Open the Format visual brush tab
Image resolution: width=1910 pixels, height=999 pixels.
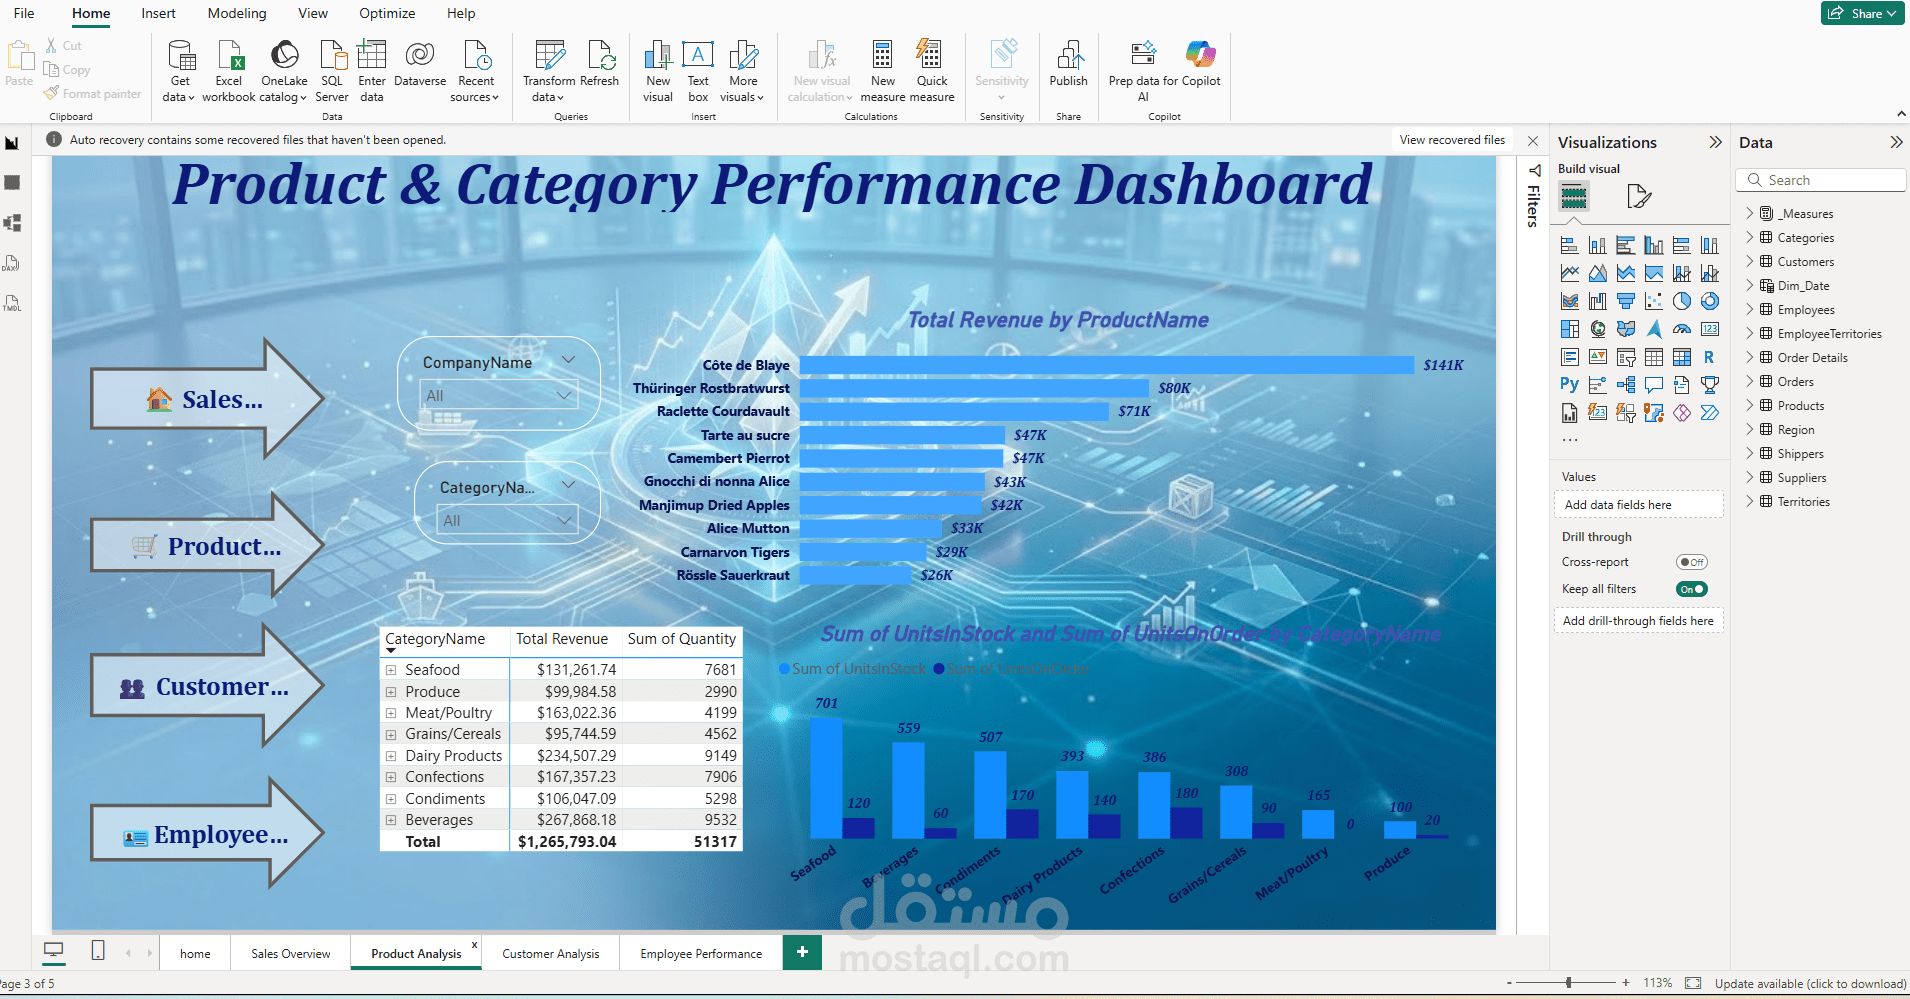(x=1638, y=196)
